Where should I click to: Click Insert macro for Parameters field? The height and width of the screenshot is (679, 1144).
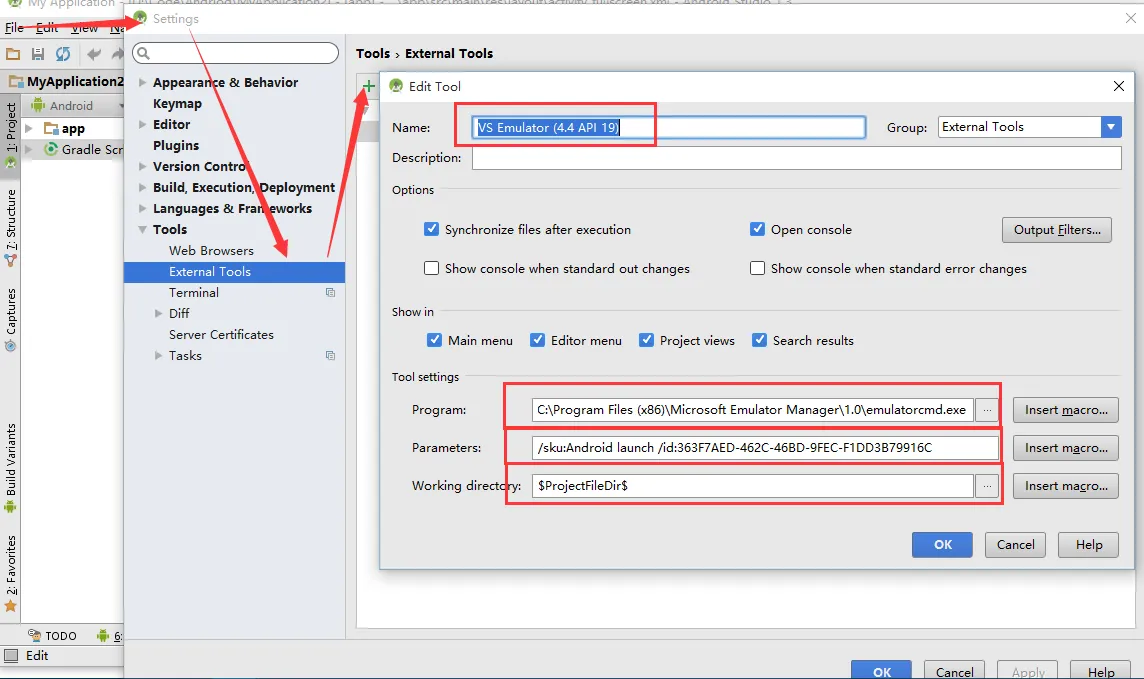pos(1066,448)
